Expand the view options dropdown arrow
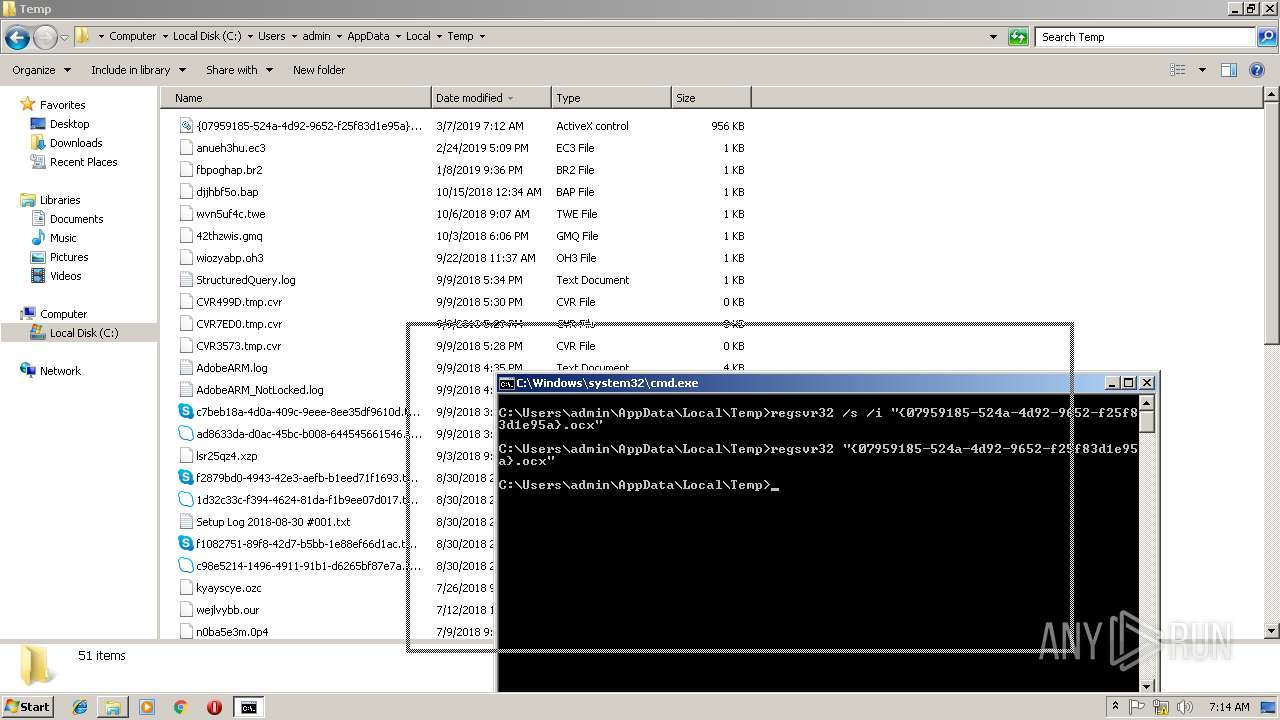This screenshot has height=720, width=1280. tap(1202, 70)
